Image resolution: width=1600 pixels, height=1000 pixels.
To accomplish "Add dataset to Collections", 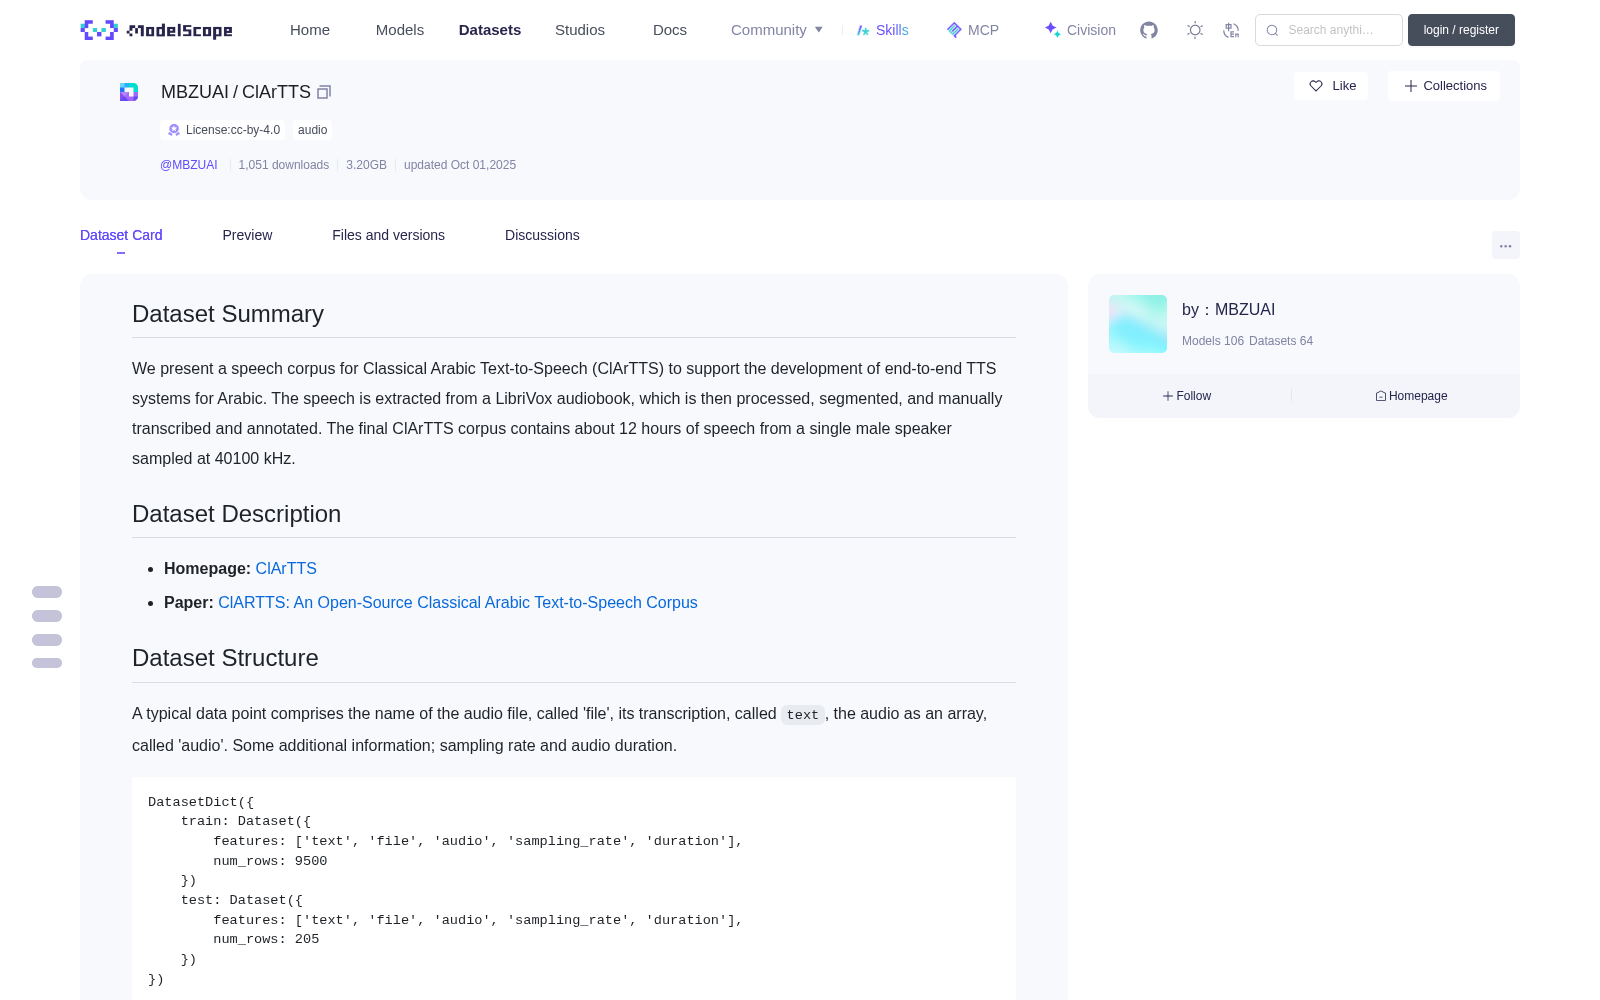I will point(1444,86).
